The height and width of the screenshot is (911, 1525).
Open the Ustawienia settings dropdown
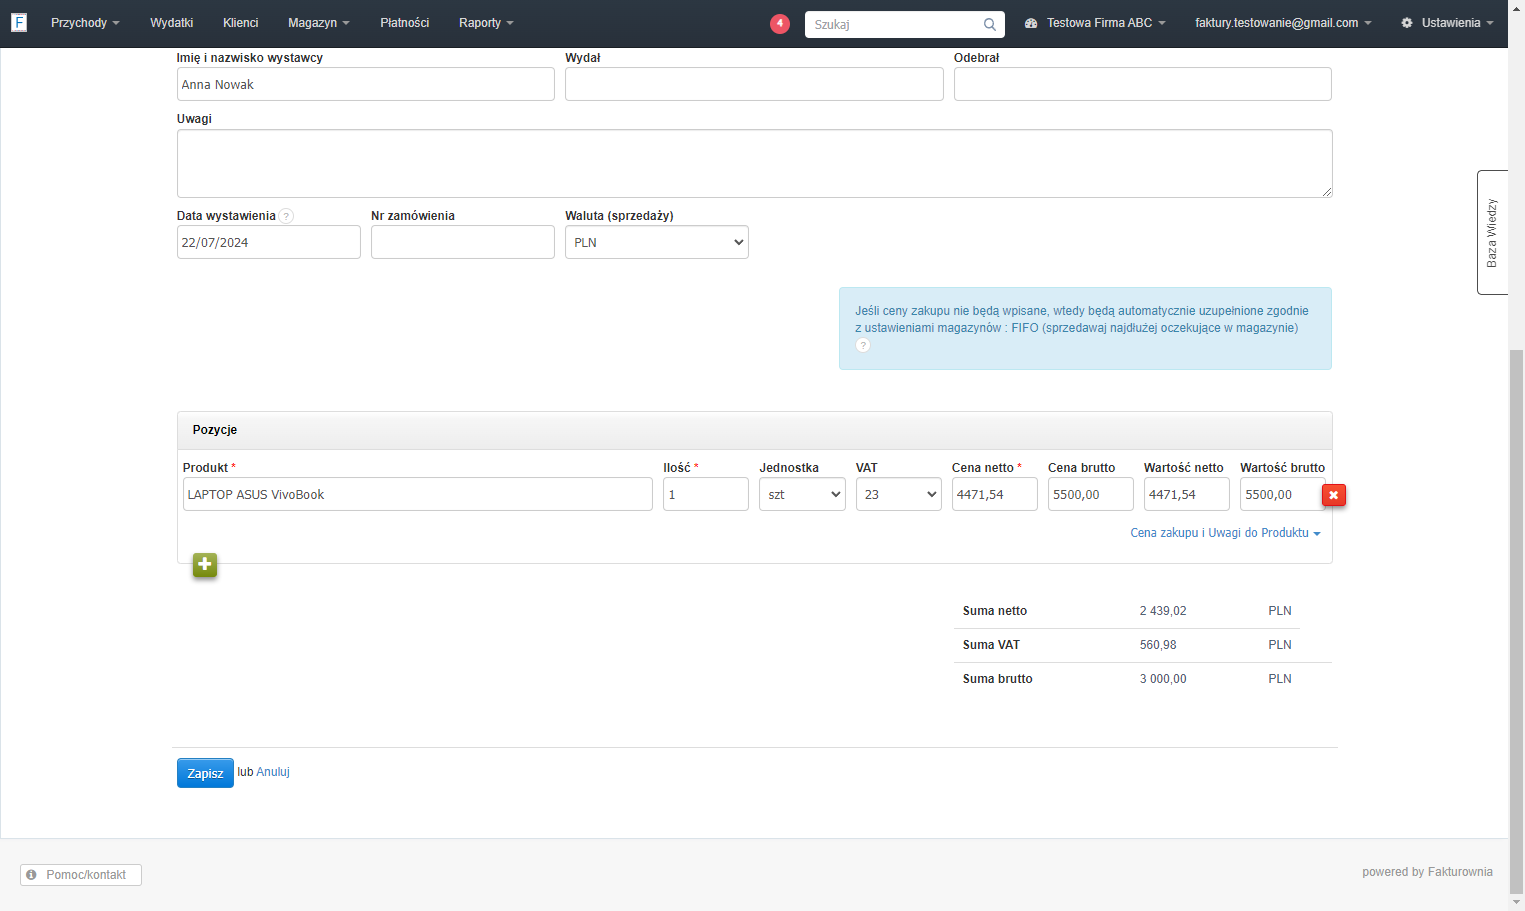click(x=1447, y=23)
